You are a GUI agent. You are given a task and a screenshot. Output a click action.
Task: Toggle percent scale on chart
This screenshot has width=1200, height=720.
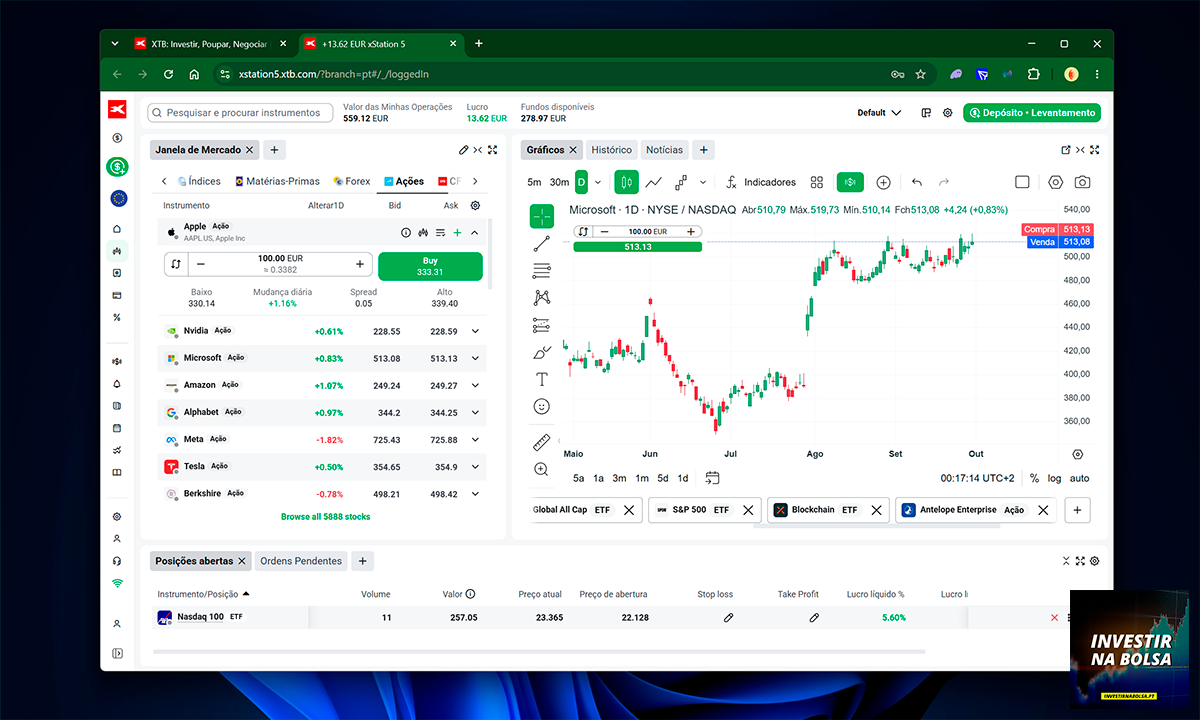click(x=1034, y=478)
